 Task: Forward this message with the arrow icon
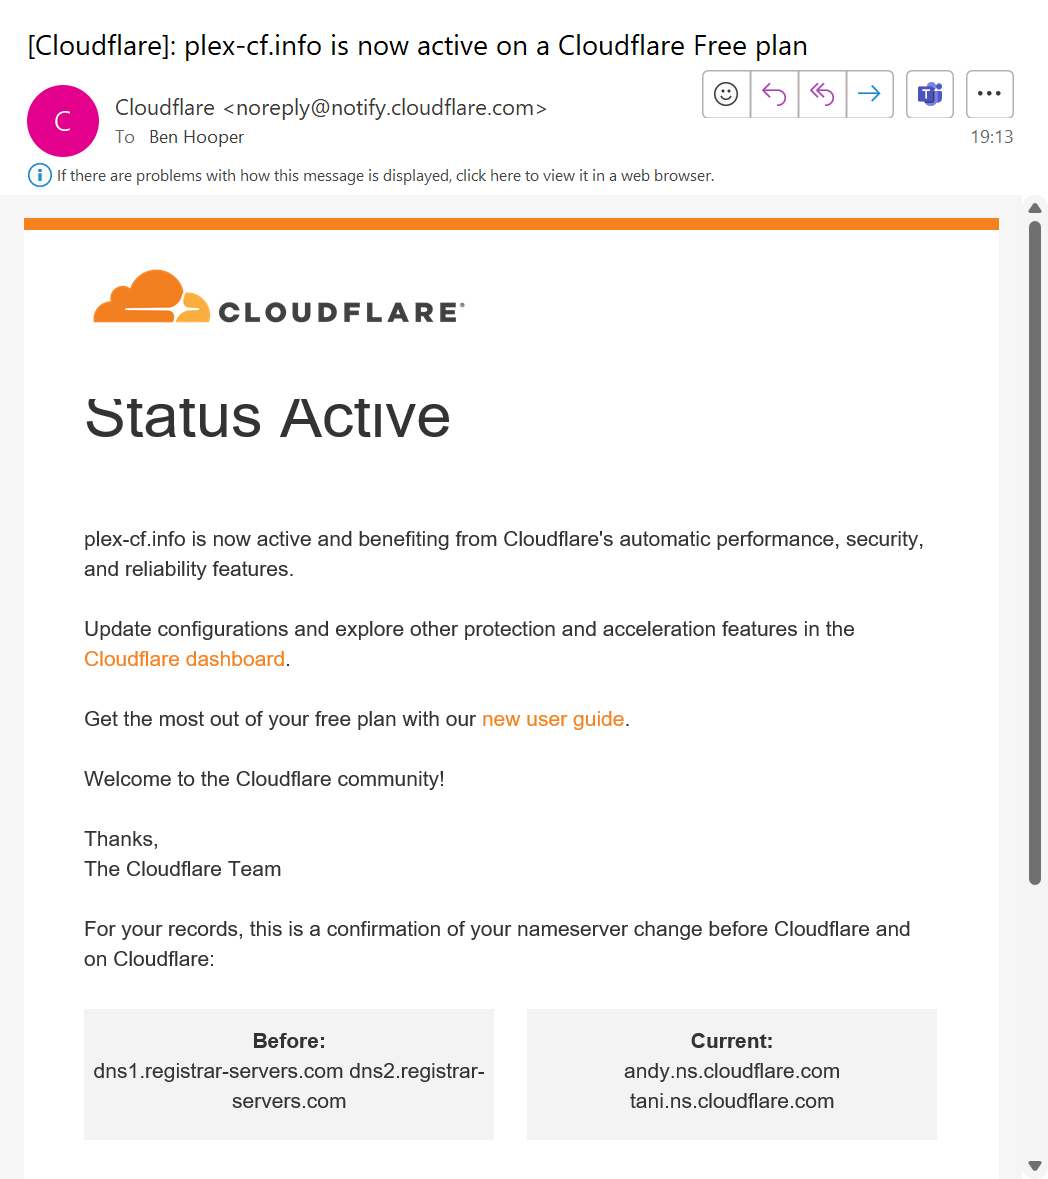click(870, 94)
